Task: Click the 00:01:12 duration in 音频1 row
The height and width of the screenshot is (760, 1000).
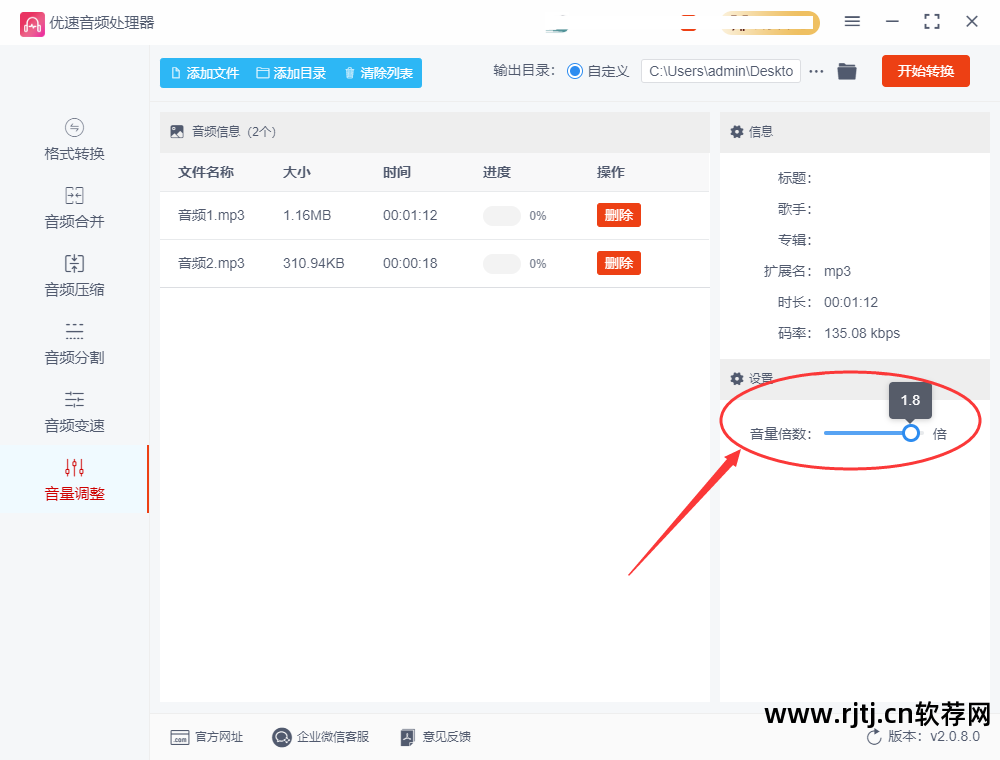Action: coord(410,216)
